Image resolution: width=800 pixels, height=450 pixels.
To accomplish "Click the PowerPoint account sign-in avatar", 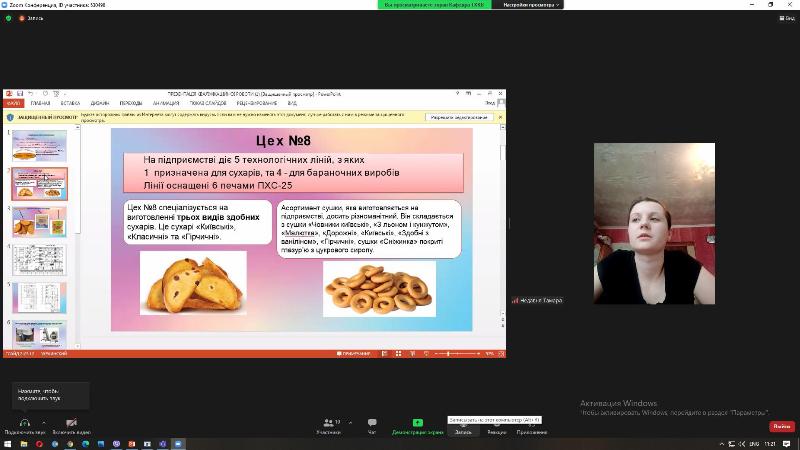I will [x=501, y=103].
